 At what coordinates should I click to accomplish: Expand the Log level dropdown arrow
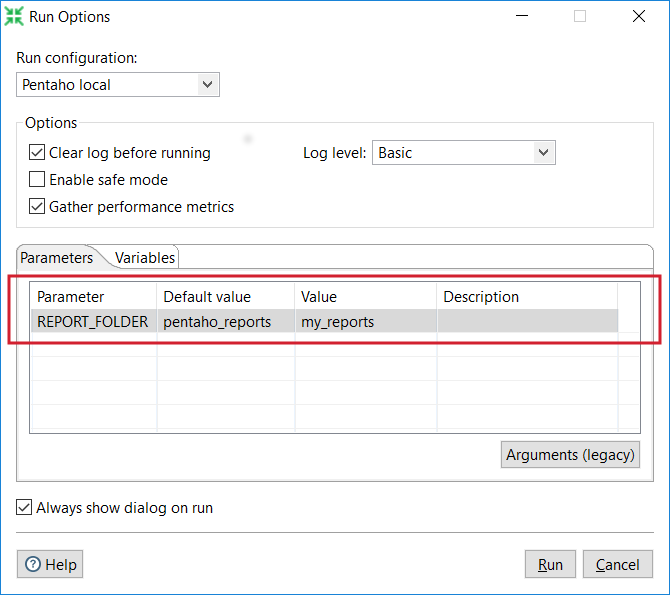click(x=544, y=153)
